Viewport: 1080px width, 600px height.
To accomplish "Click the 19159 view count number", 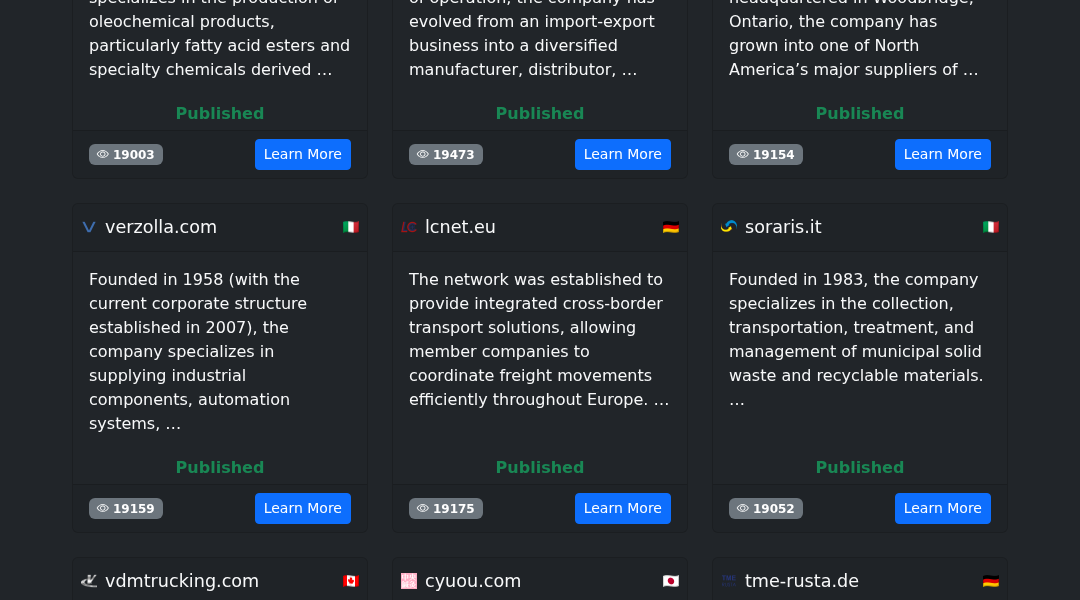I will [134, 508].
